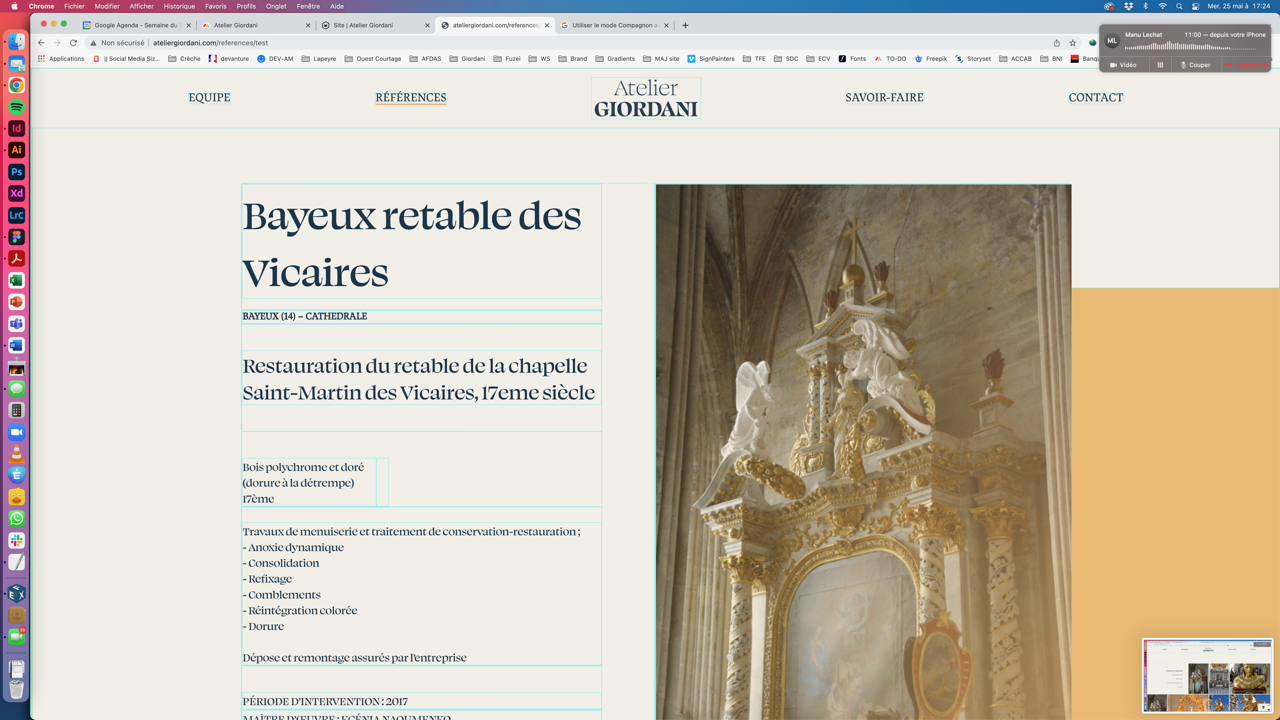Open the Trash in the dock
The height and width of the screenshot is (720, 1280).
pyautogui.click(x=16, y=689)
